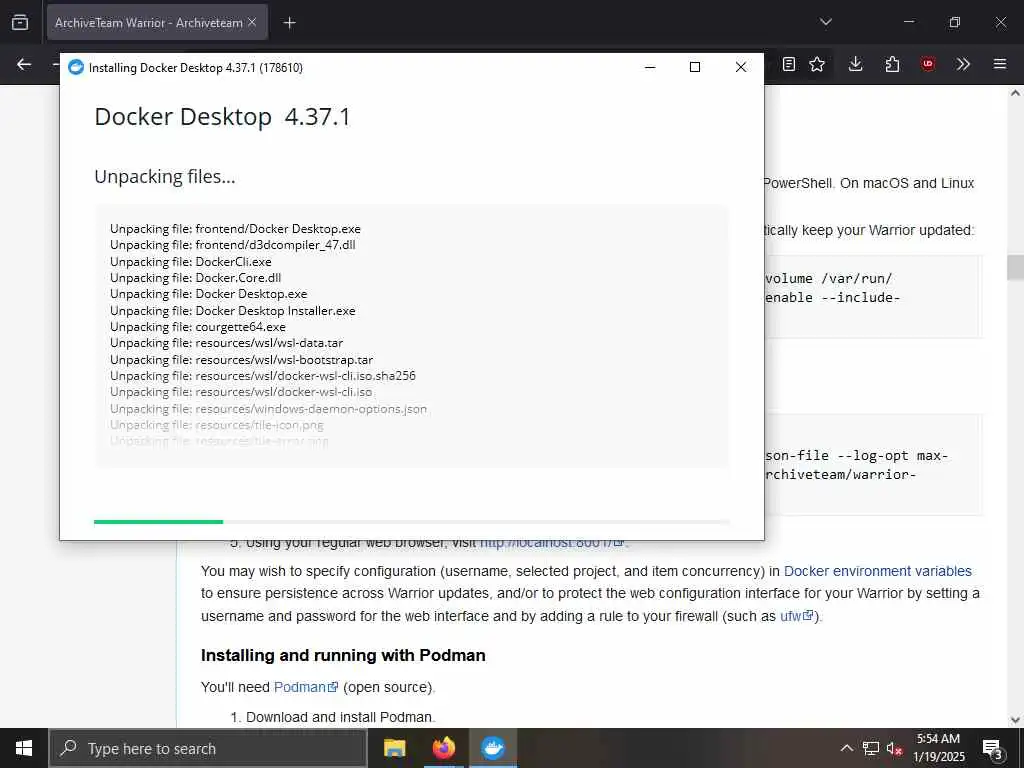Screen dimensions: 1024x768
Task: Go back in Firefox
Action: click(24, 64)
